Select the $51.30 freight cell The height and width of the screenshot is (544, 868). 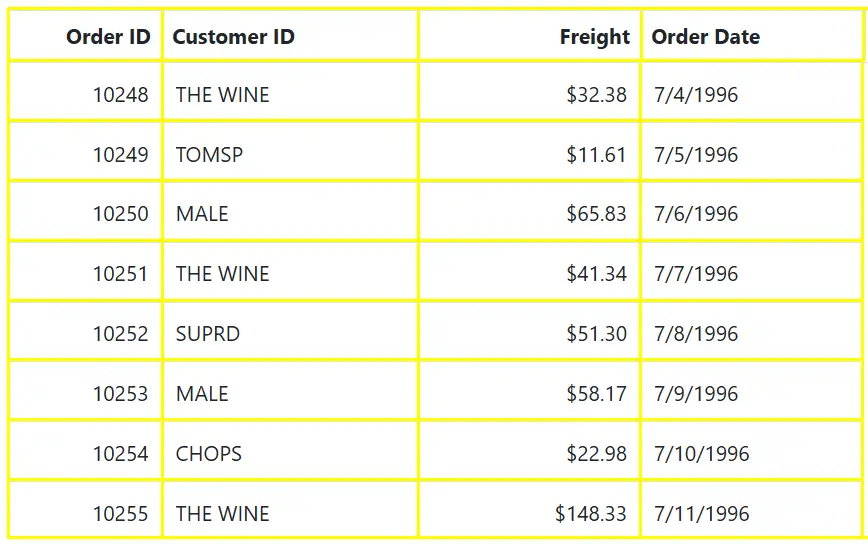[x=596, y=334]
